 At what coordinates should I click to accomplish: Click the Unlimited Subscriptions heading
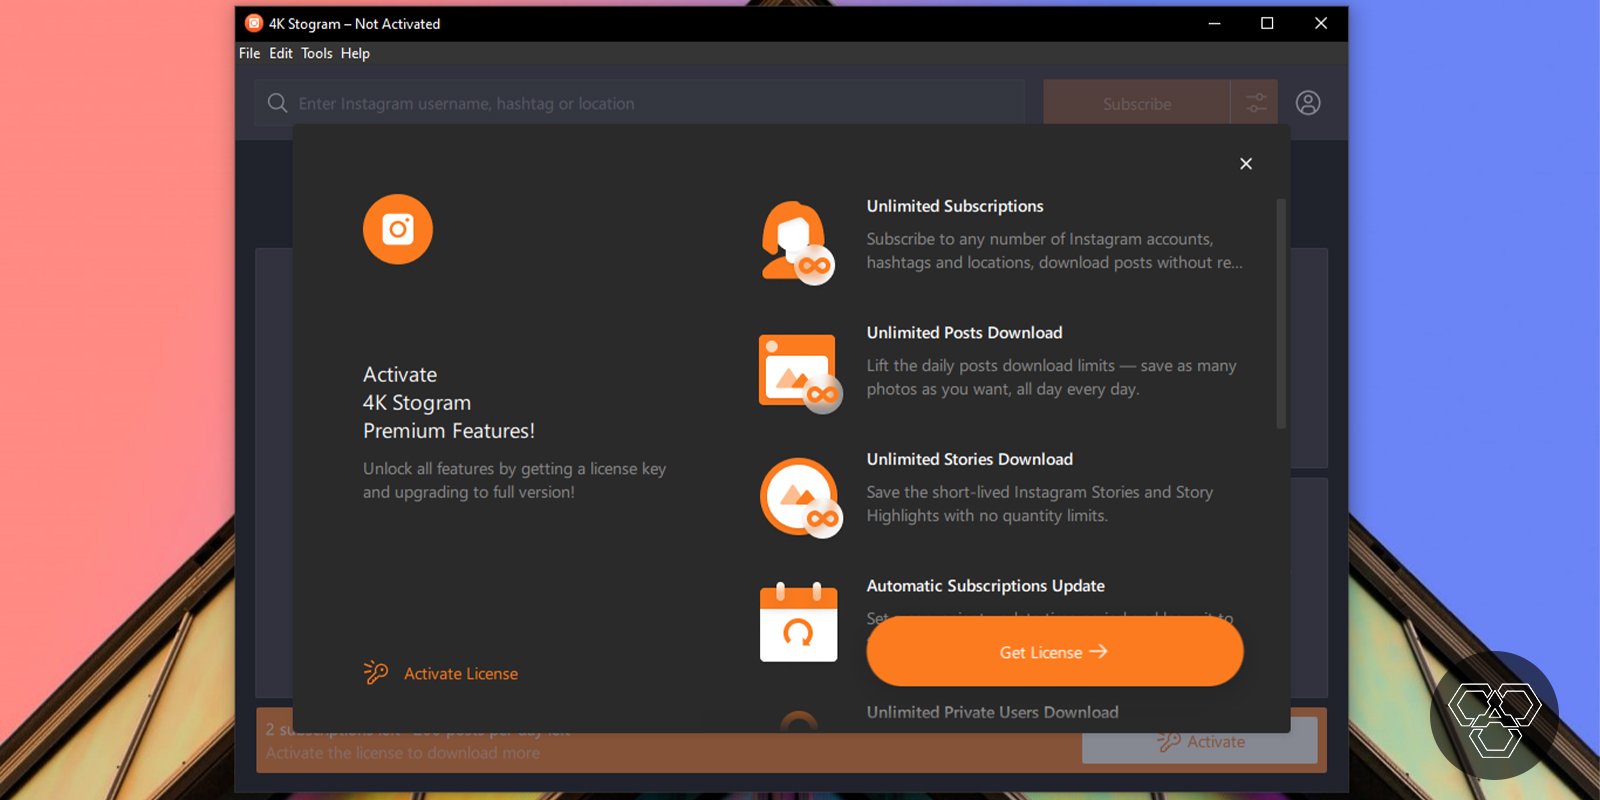point(955,206)
